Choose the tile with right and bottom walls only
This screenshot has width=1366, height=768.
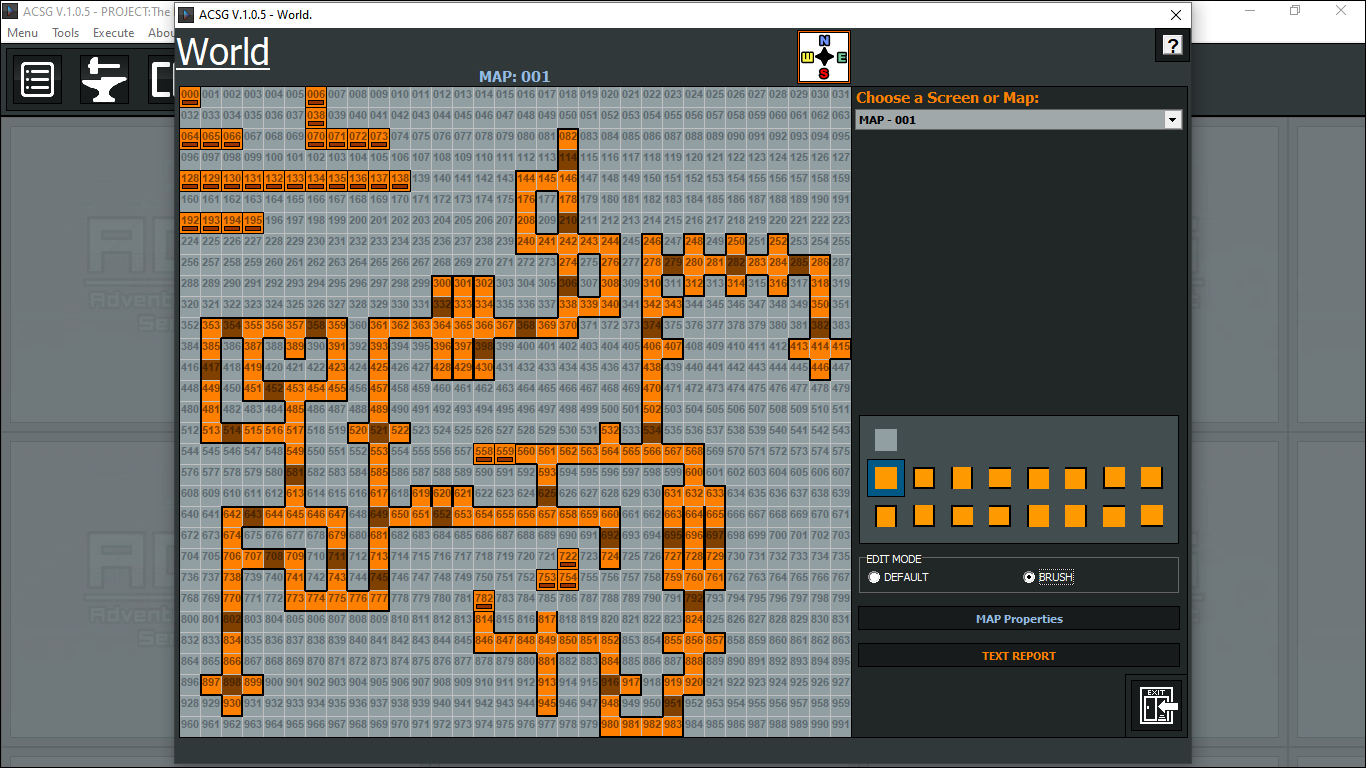click(x=1152, y=478)
